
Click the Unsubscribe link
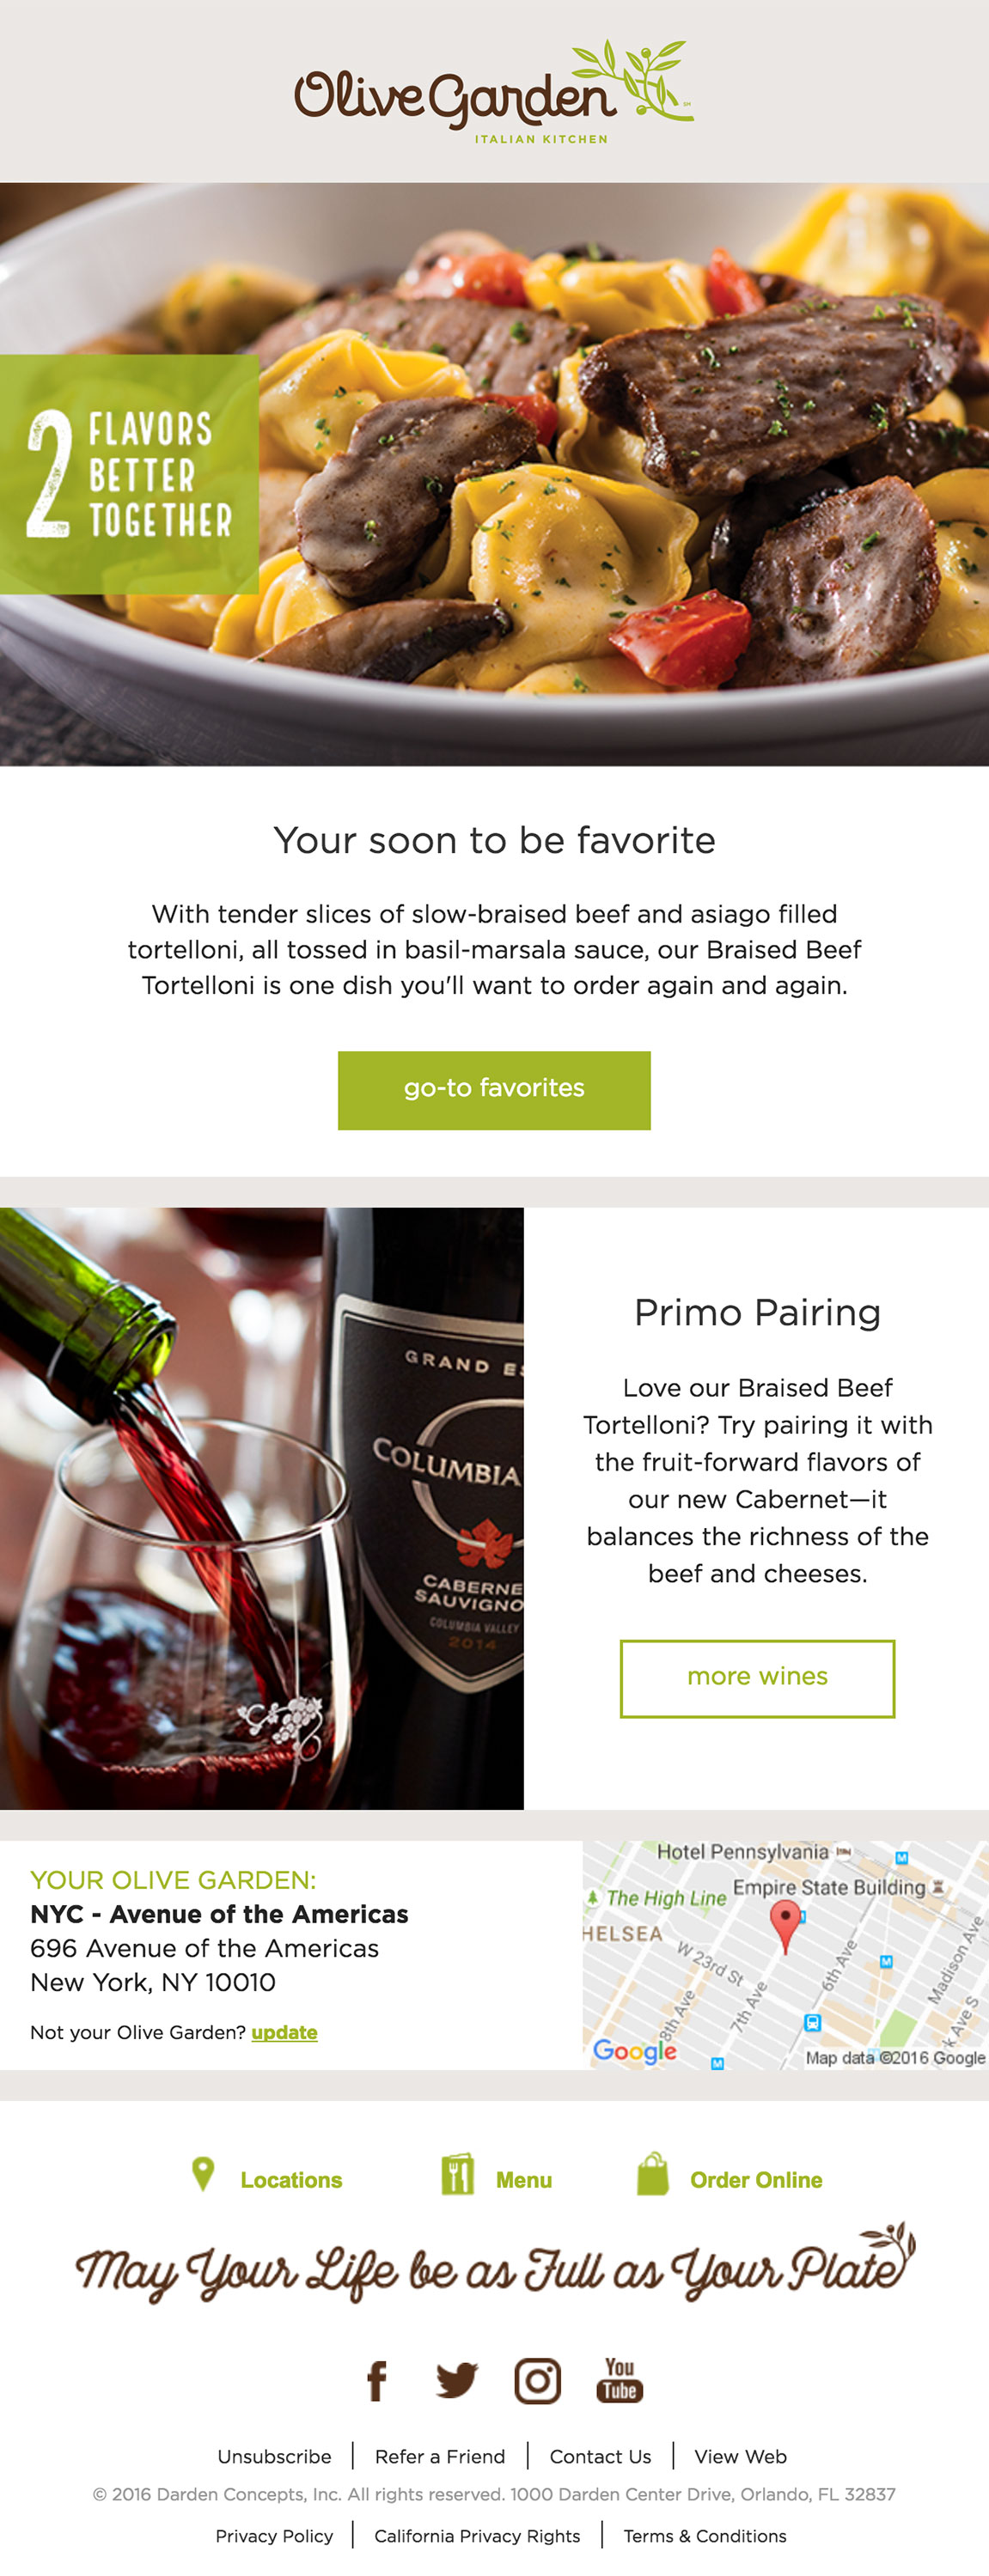point(274,2456)
